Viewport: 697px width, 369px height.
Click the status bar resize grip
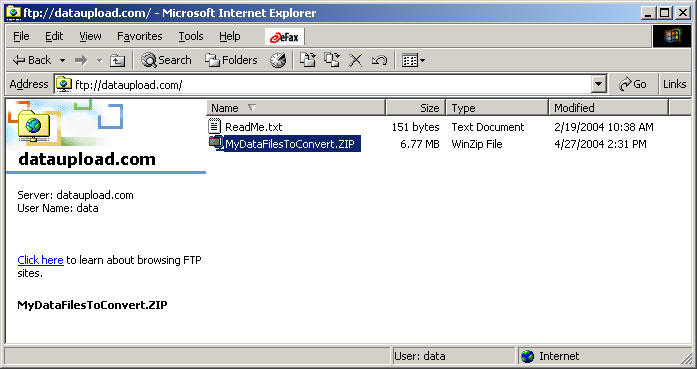click(687, 358)
